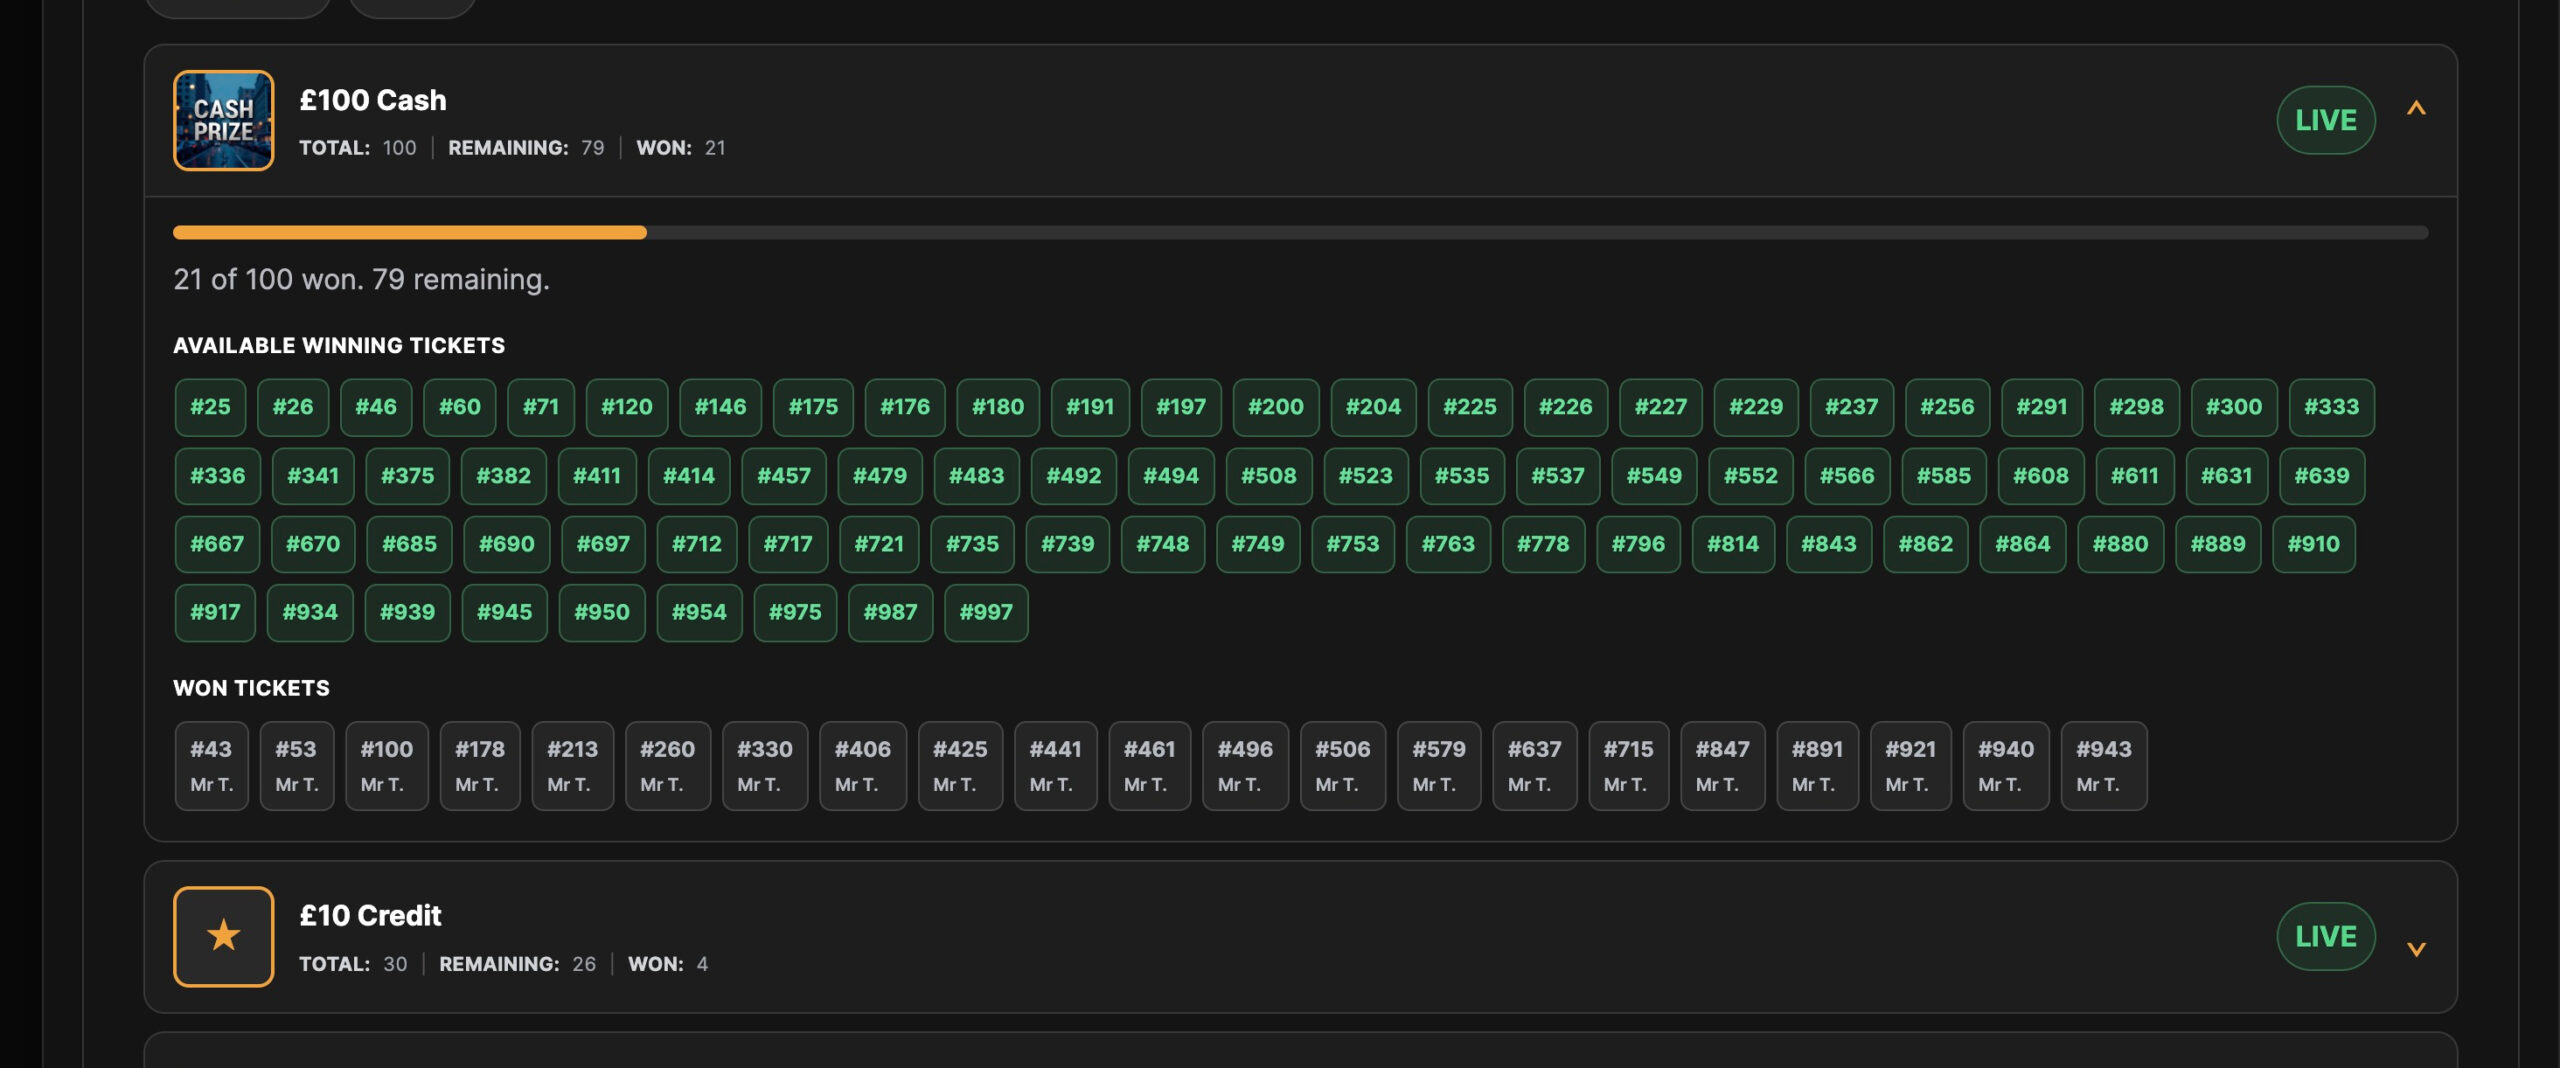Select available ticket #26
The width and height of the screenshot is (2560, 1068).
[x=293, y=407]
